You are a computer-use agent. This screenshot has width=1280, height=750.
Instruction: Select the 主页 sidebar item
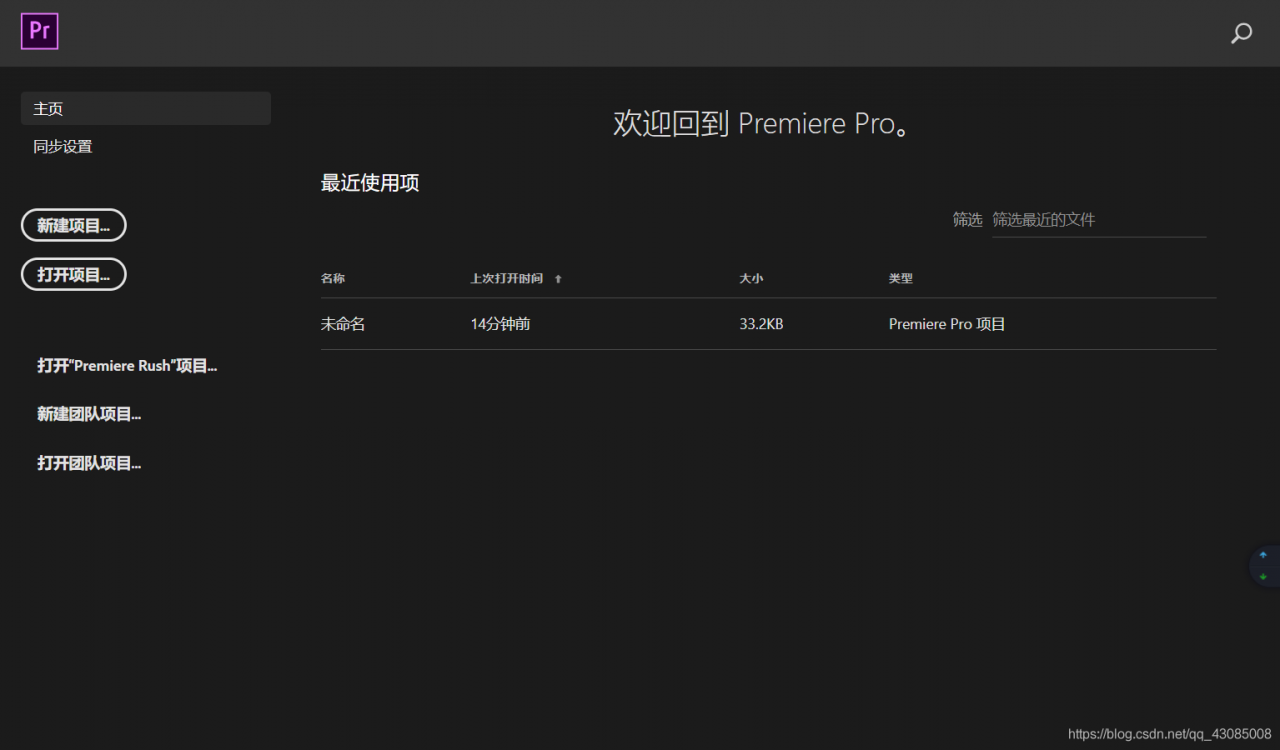(x=146, y=108)
